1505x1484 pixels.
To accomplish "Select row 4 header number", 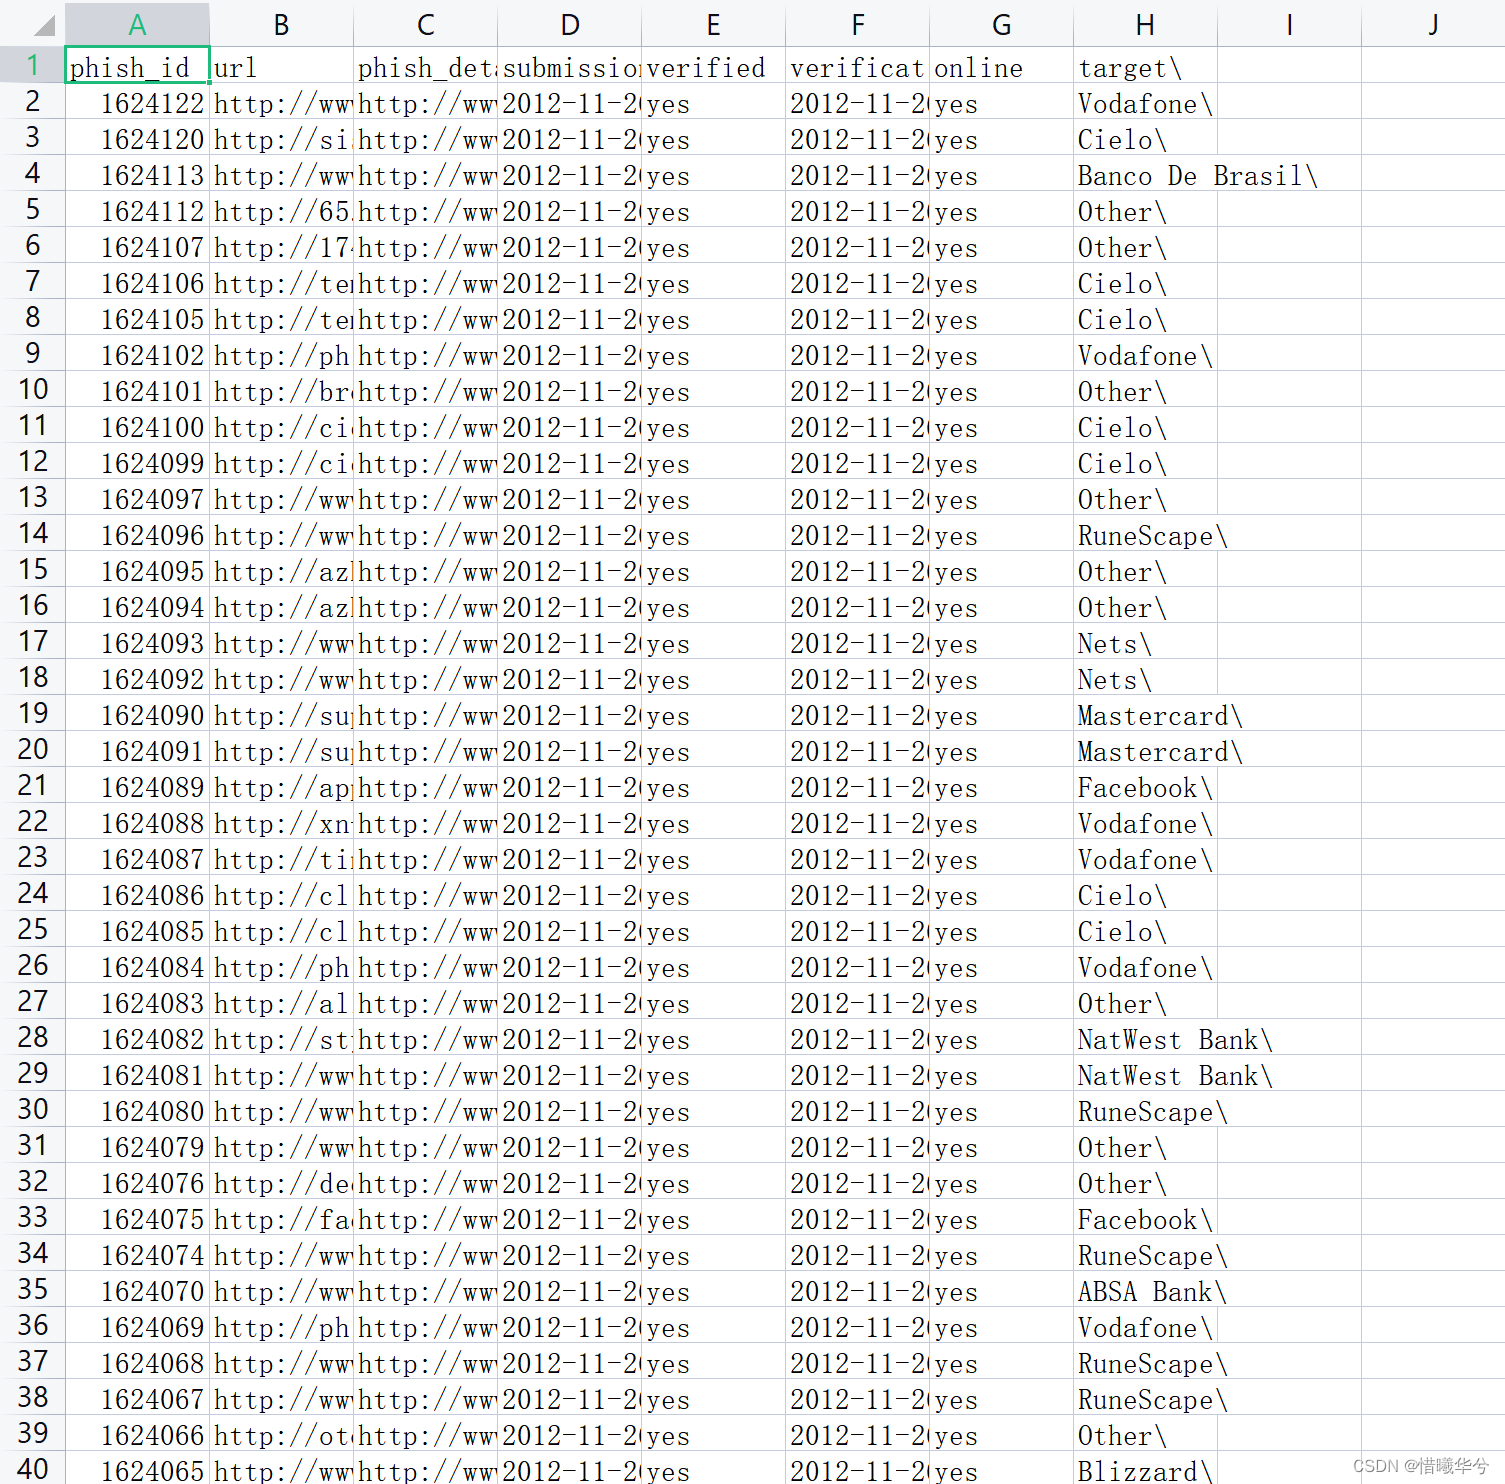I will click(33, 173).
